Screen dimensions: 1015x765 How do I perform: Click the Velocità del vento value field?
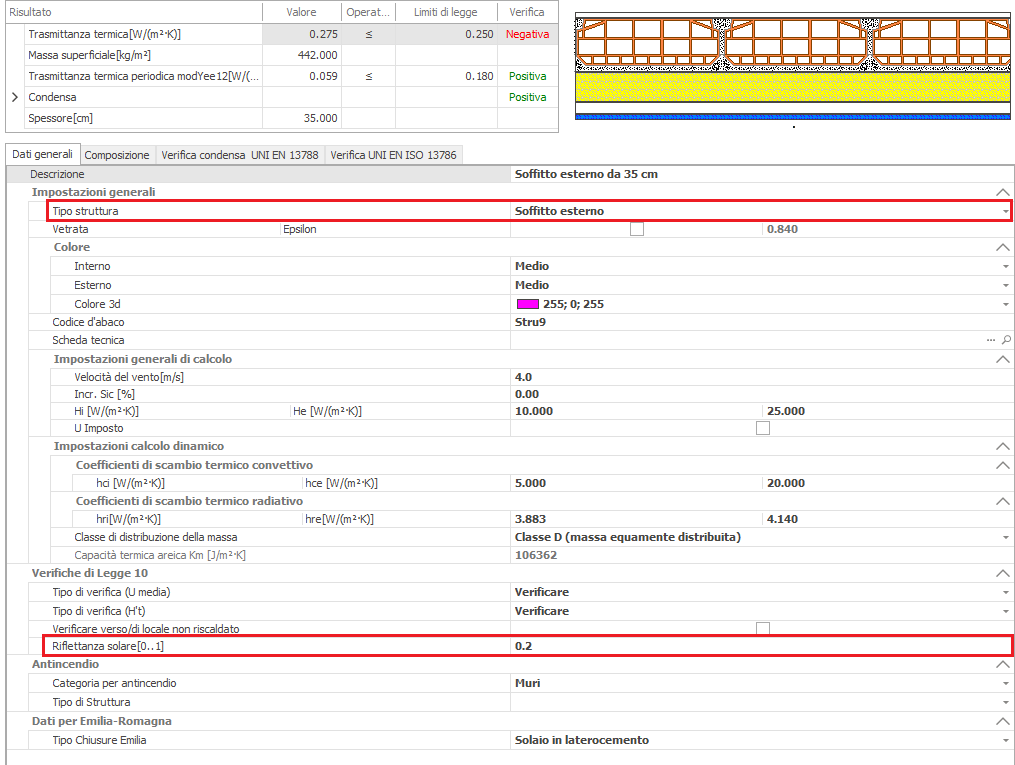point(760,377)
